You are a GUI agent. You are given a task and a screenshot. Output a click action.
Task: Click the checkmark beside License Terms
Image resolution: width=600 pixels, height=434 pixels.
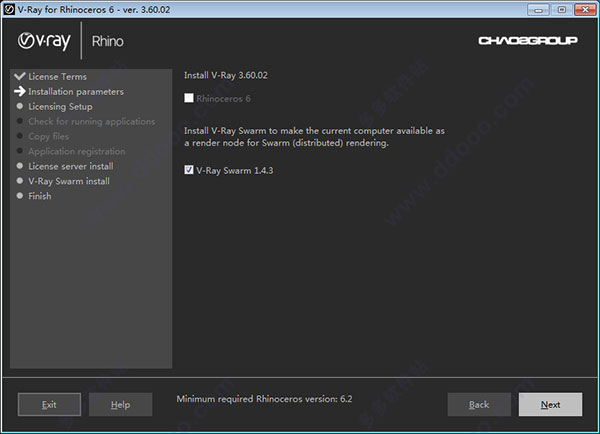[x=20, y=76]
